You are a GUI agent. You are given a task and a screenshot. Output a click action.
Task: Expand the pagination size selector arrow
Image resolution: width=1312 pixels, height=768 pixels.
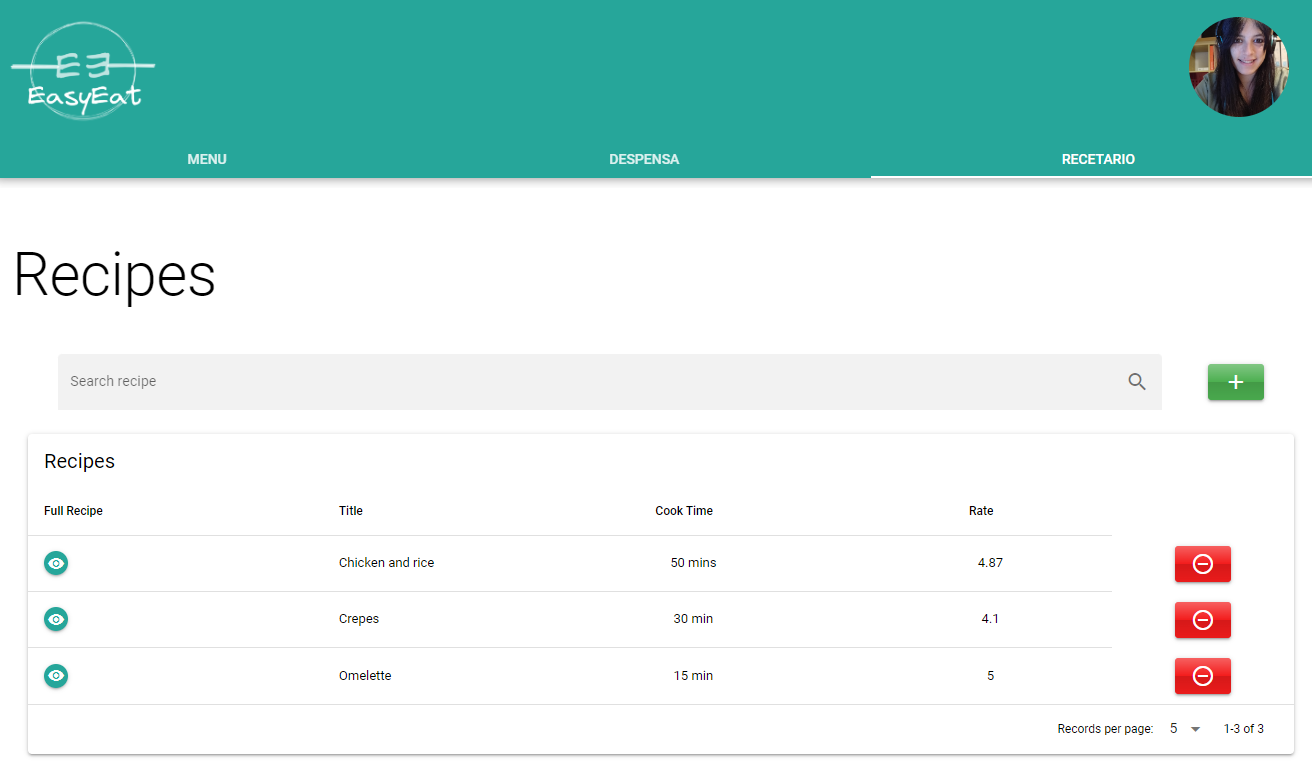1195,729
